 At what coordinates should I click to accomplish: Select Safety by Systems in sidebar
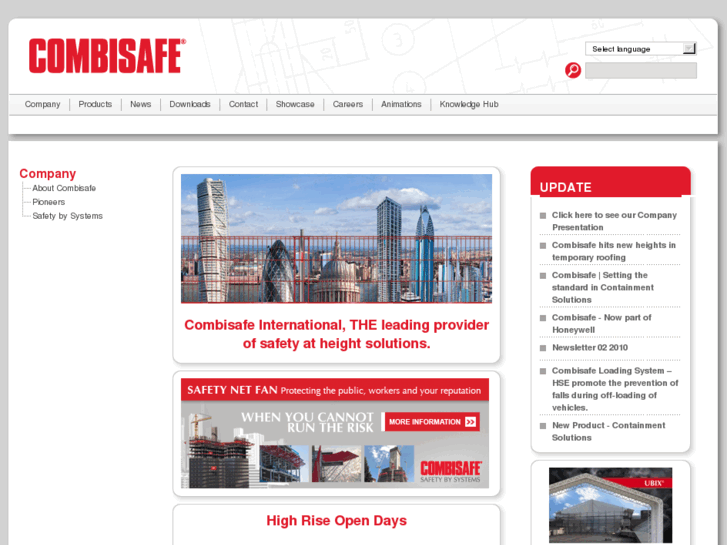coord(68,216)
